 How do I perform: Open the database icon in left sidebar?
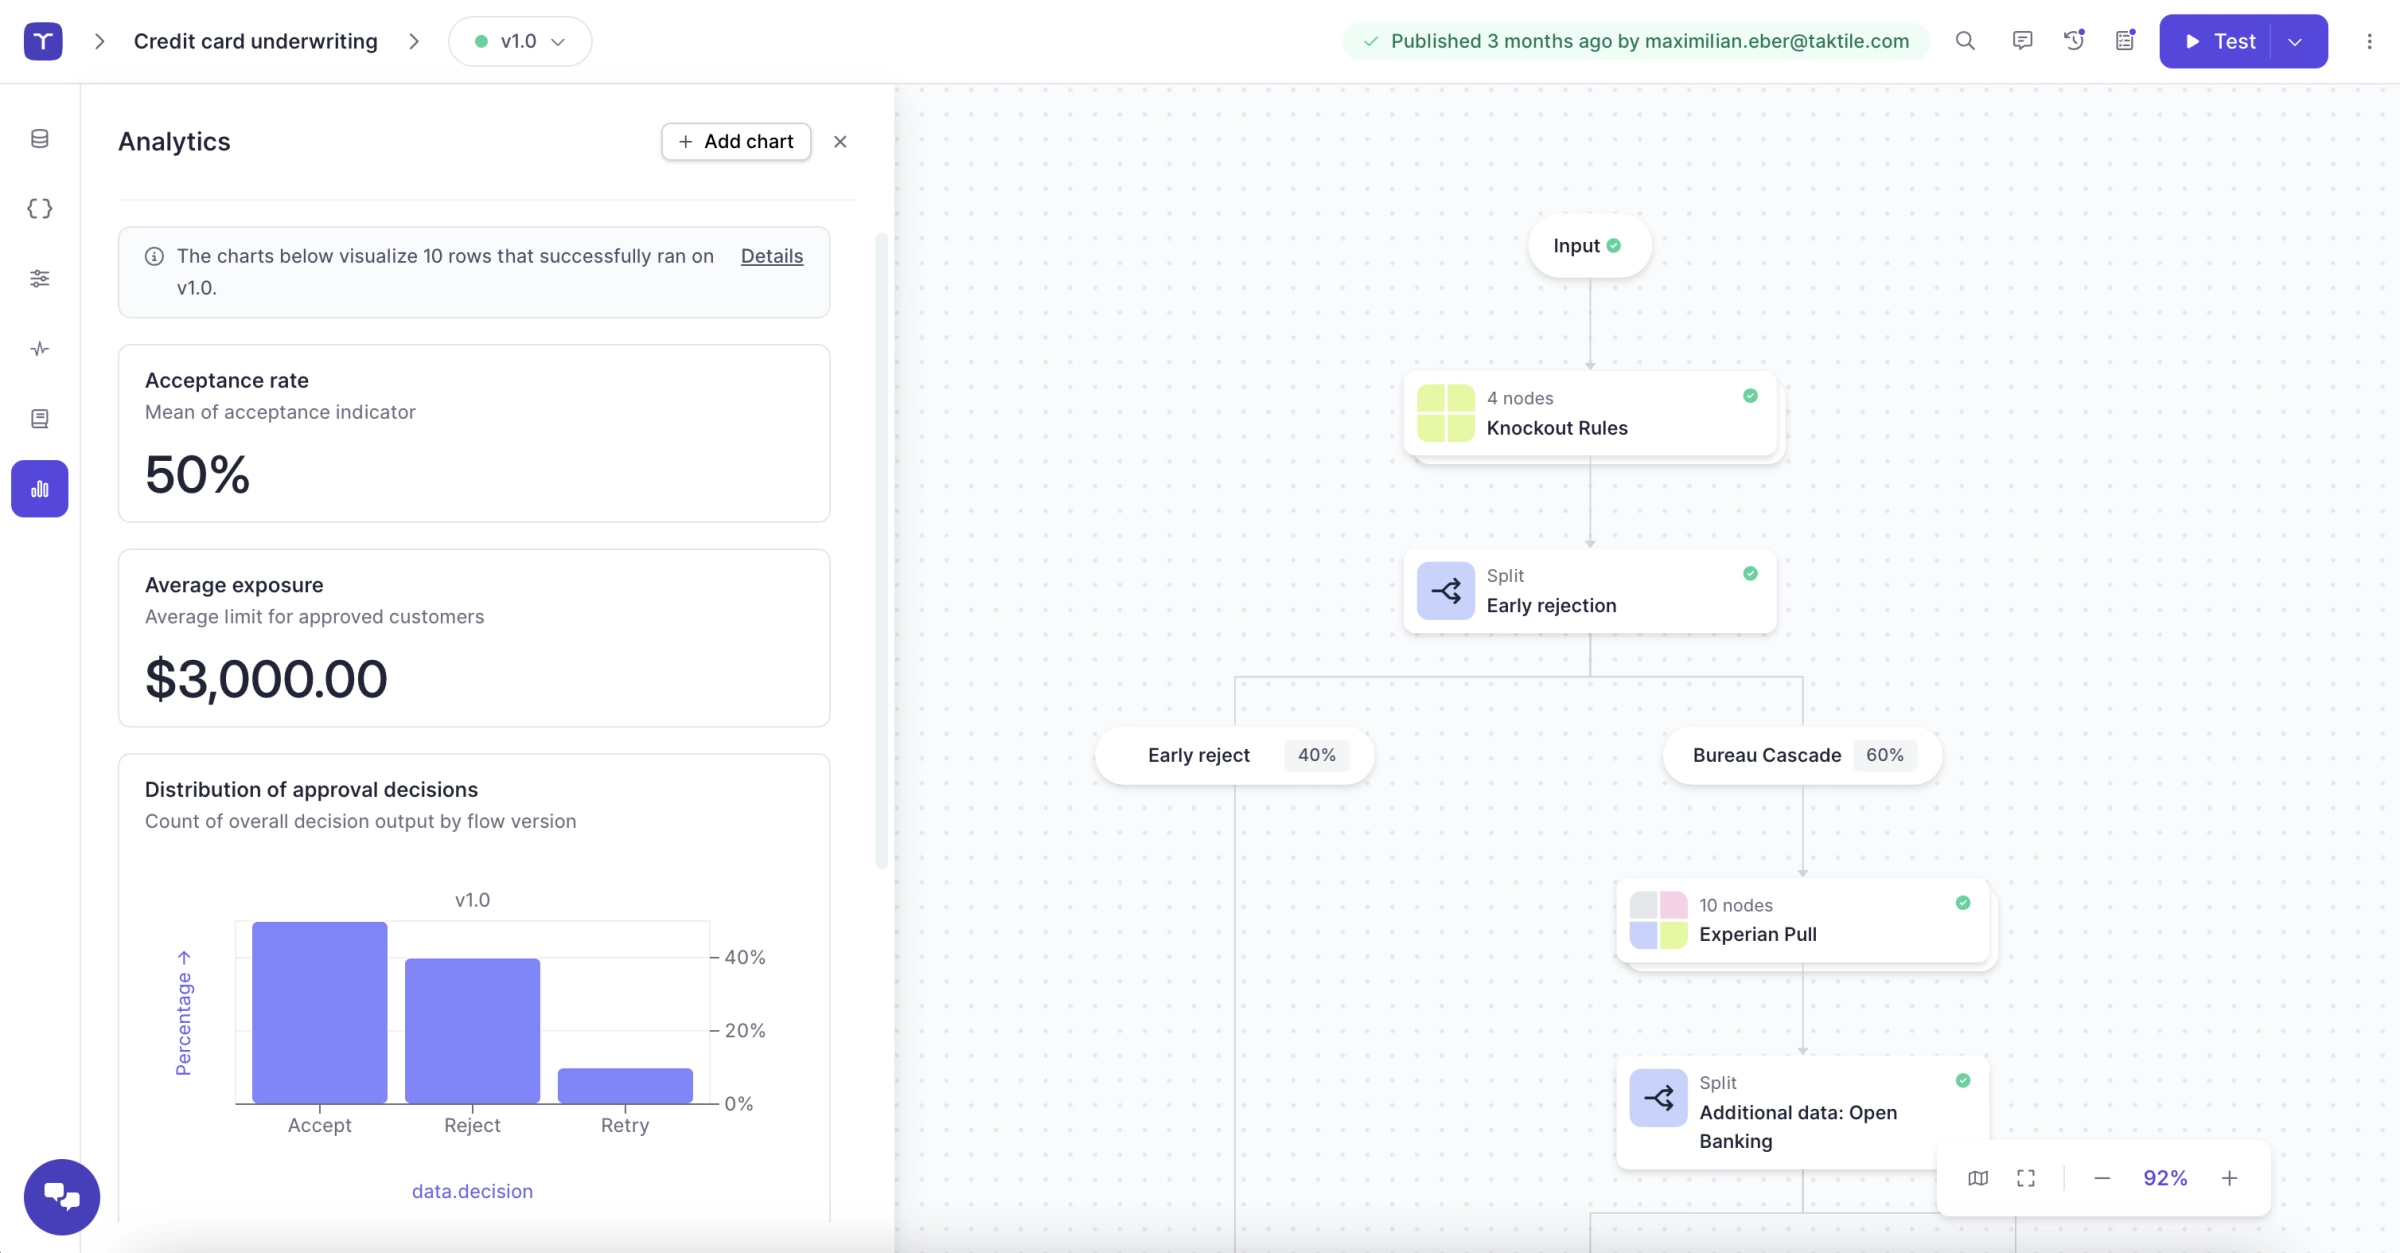click(40, 139)
